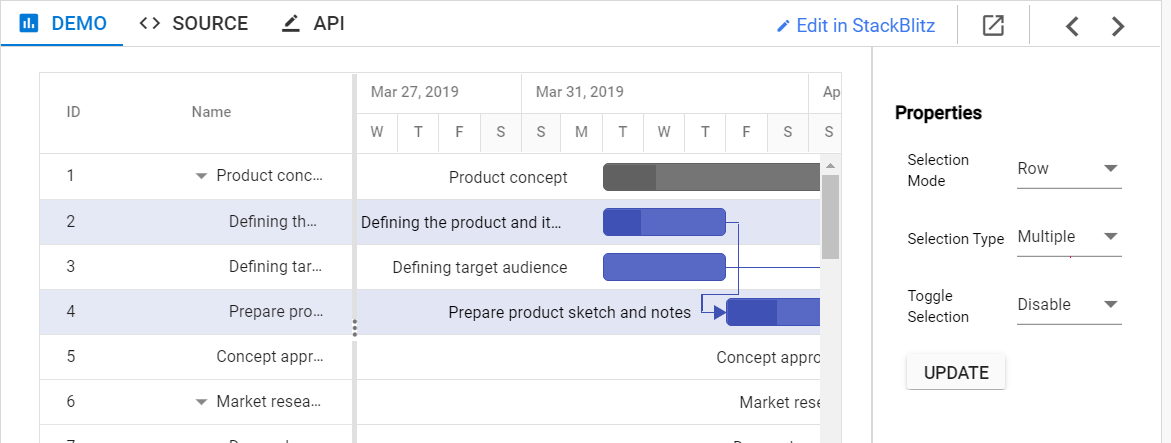The image size is (1171, 443).
Task: Switch to the DEMO tab
Action: tap(63, 23)
